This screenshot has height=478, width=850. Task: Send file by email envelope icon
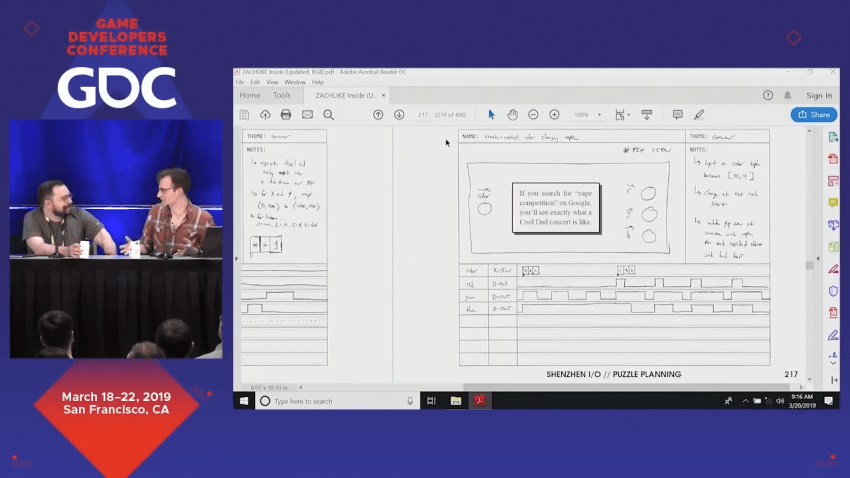(307, 115)
